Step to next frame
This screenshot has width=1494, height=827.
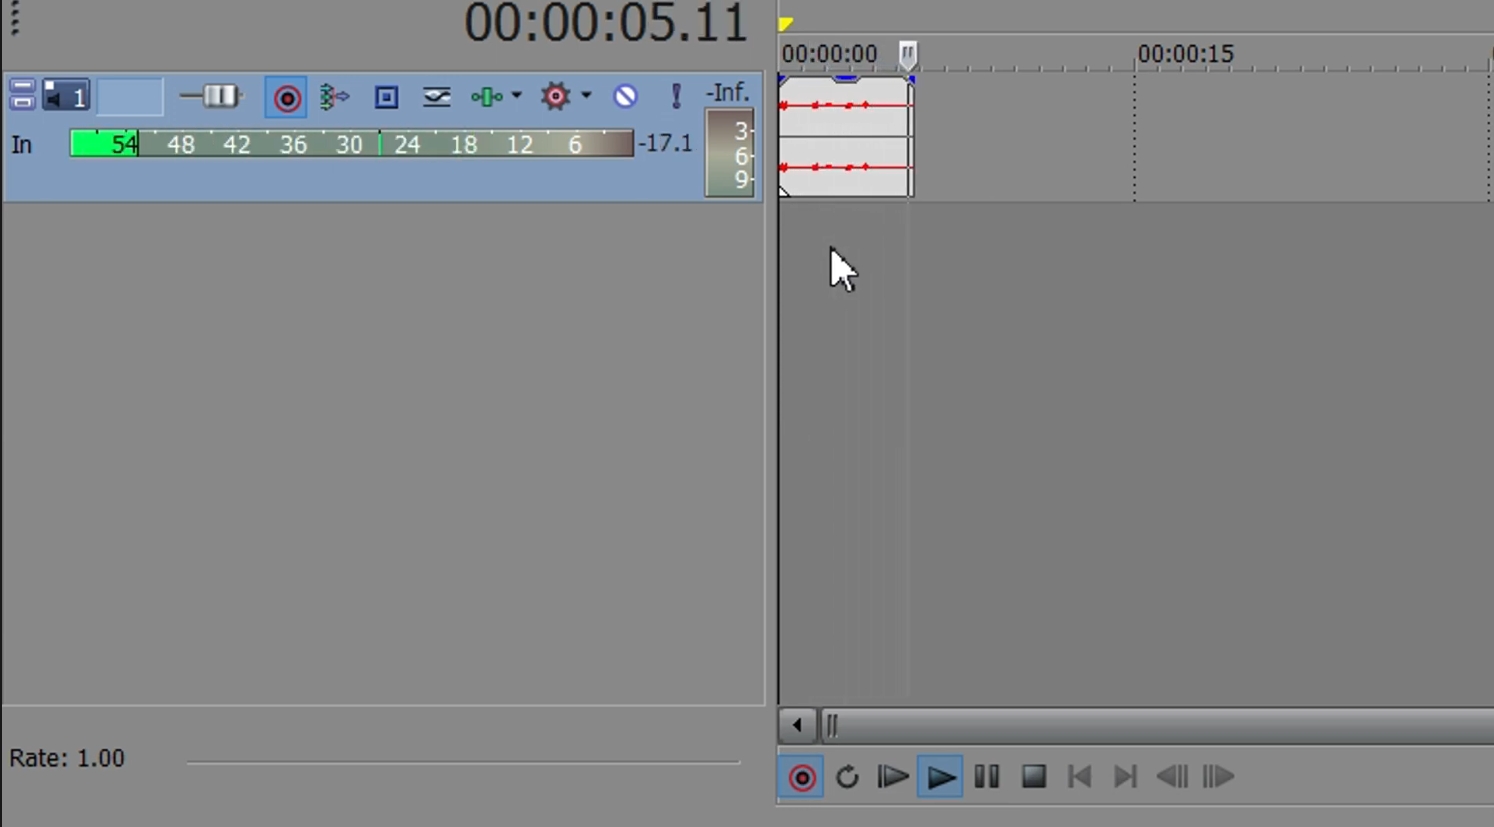point(1218,777)
